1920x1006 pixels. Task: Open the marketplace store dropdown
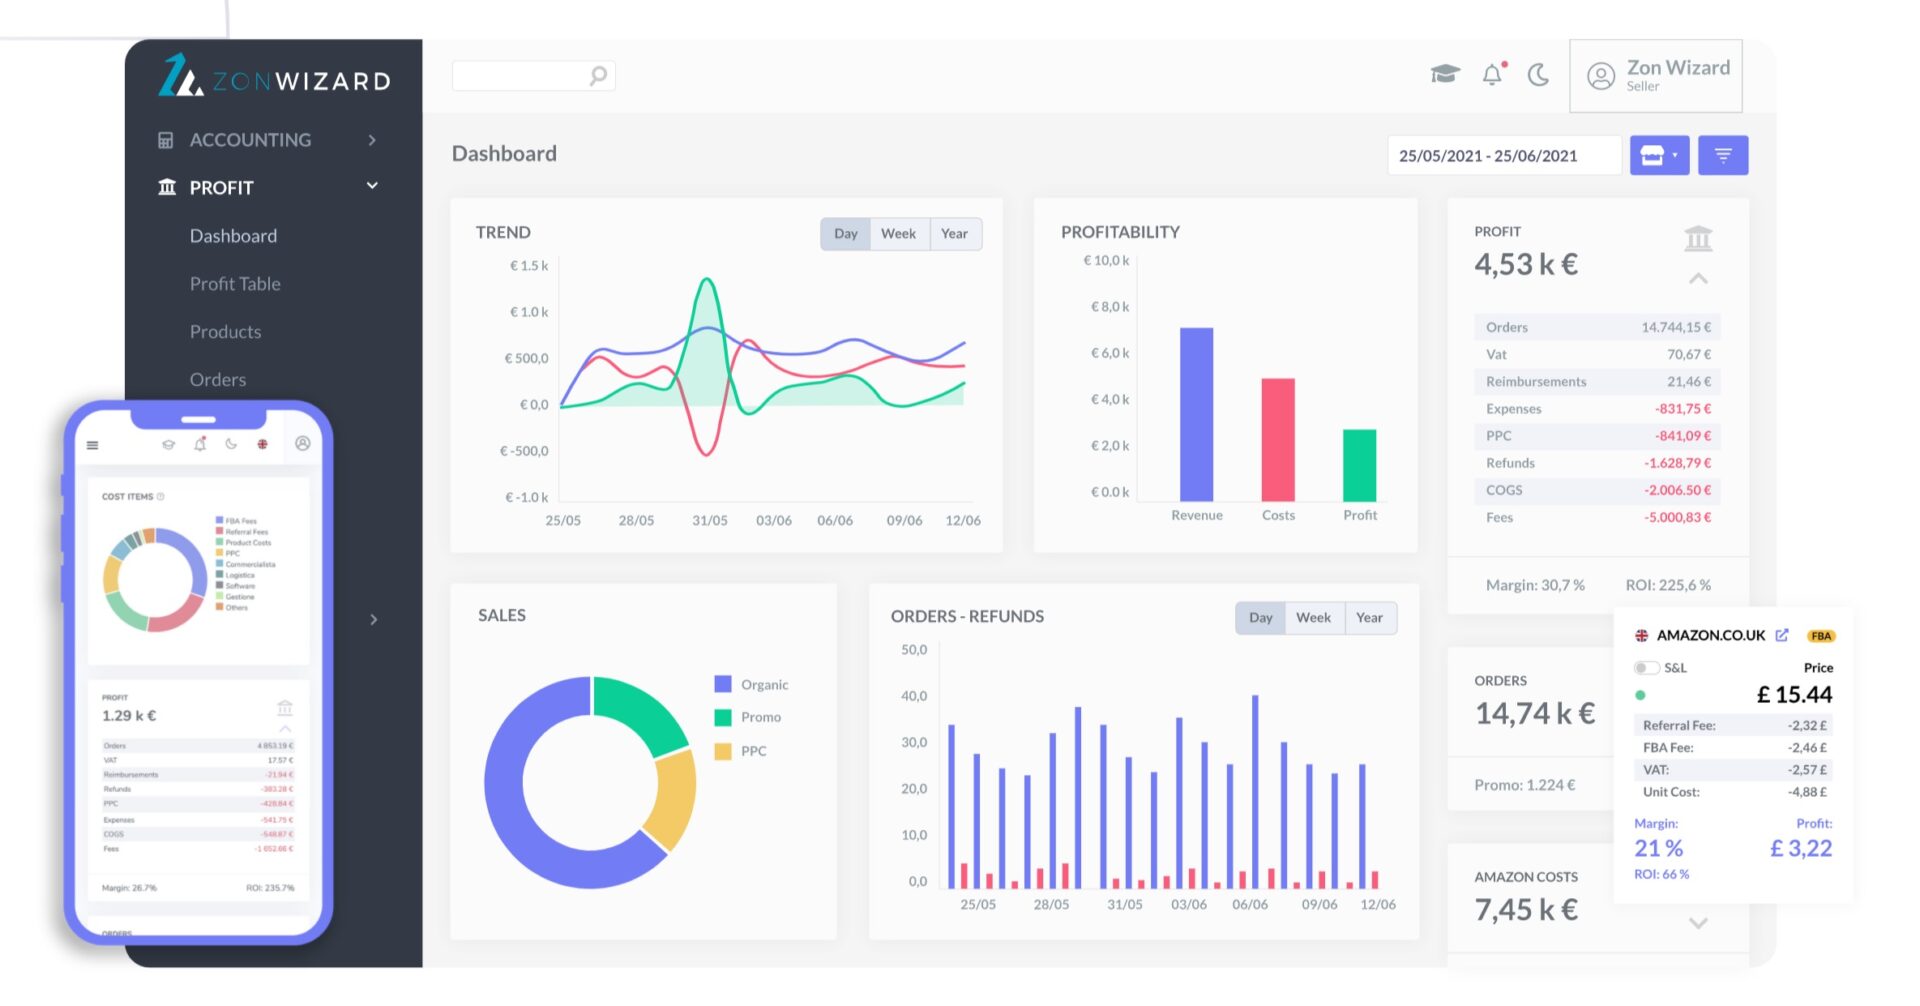point(1659,156)
